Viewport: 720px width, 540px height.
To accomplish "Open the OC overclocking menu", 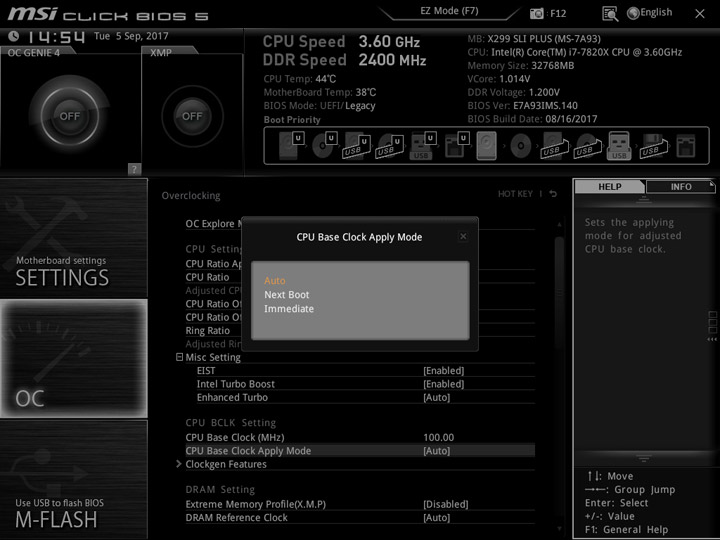I will tap(73, 359).
